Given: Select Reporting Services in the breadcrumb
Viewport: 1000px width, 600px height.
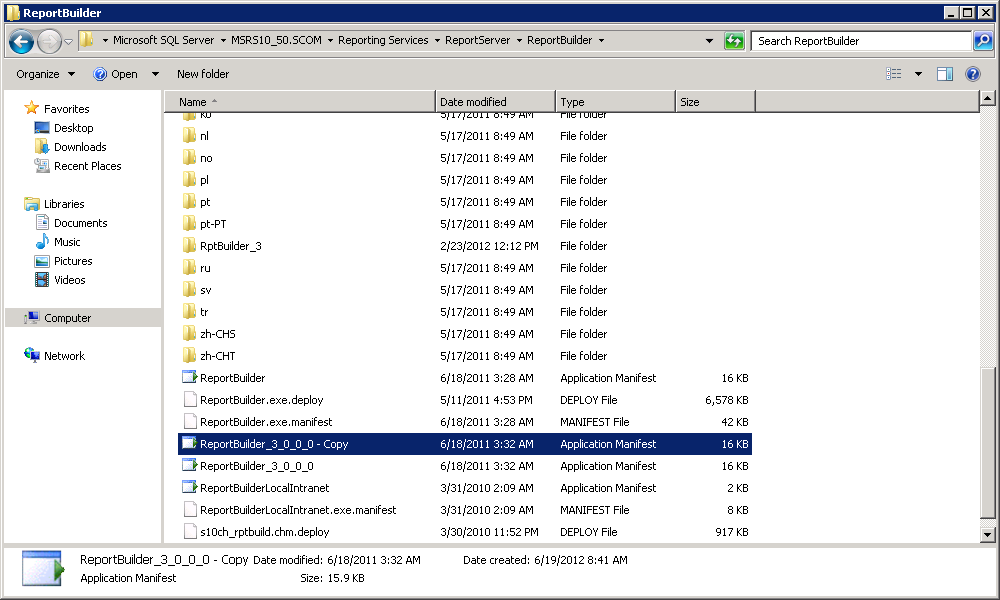Looking at the screenshot, I should (383, 40).
